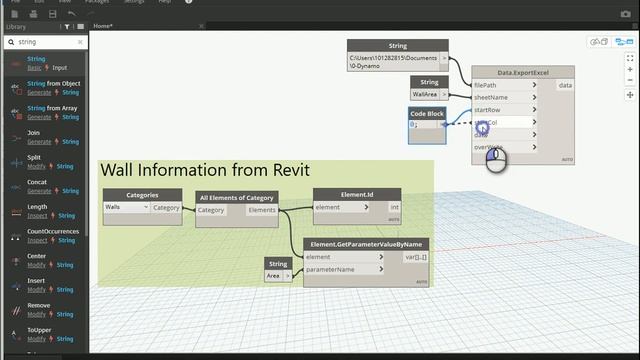Image resolution: width=640 pixels, height=360 pixels.
Task: Click the Category output port of Categories
Action: 166,207
